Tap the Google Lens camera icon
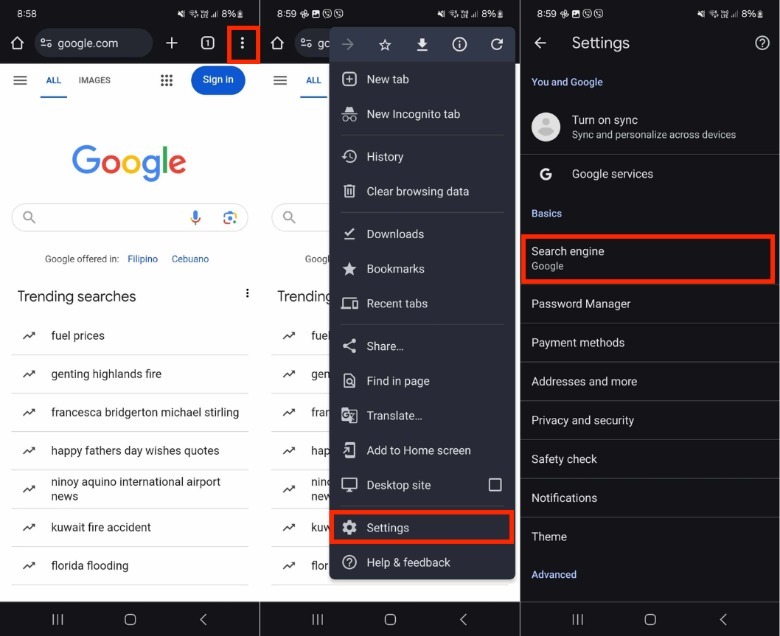 pos(230,217)
